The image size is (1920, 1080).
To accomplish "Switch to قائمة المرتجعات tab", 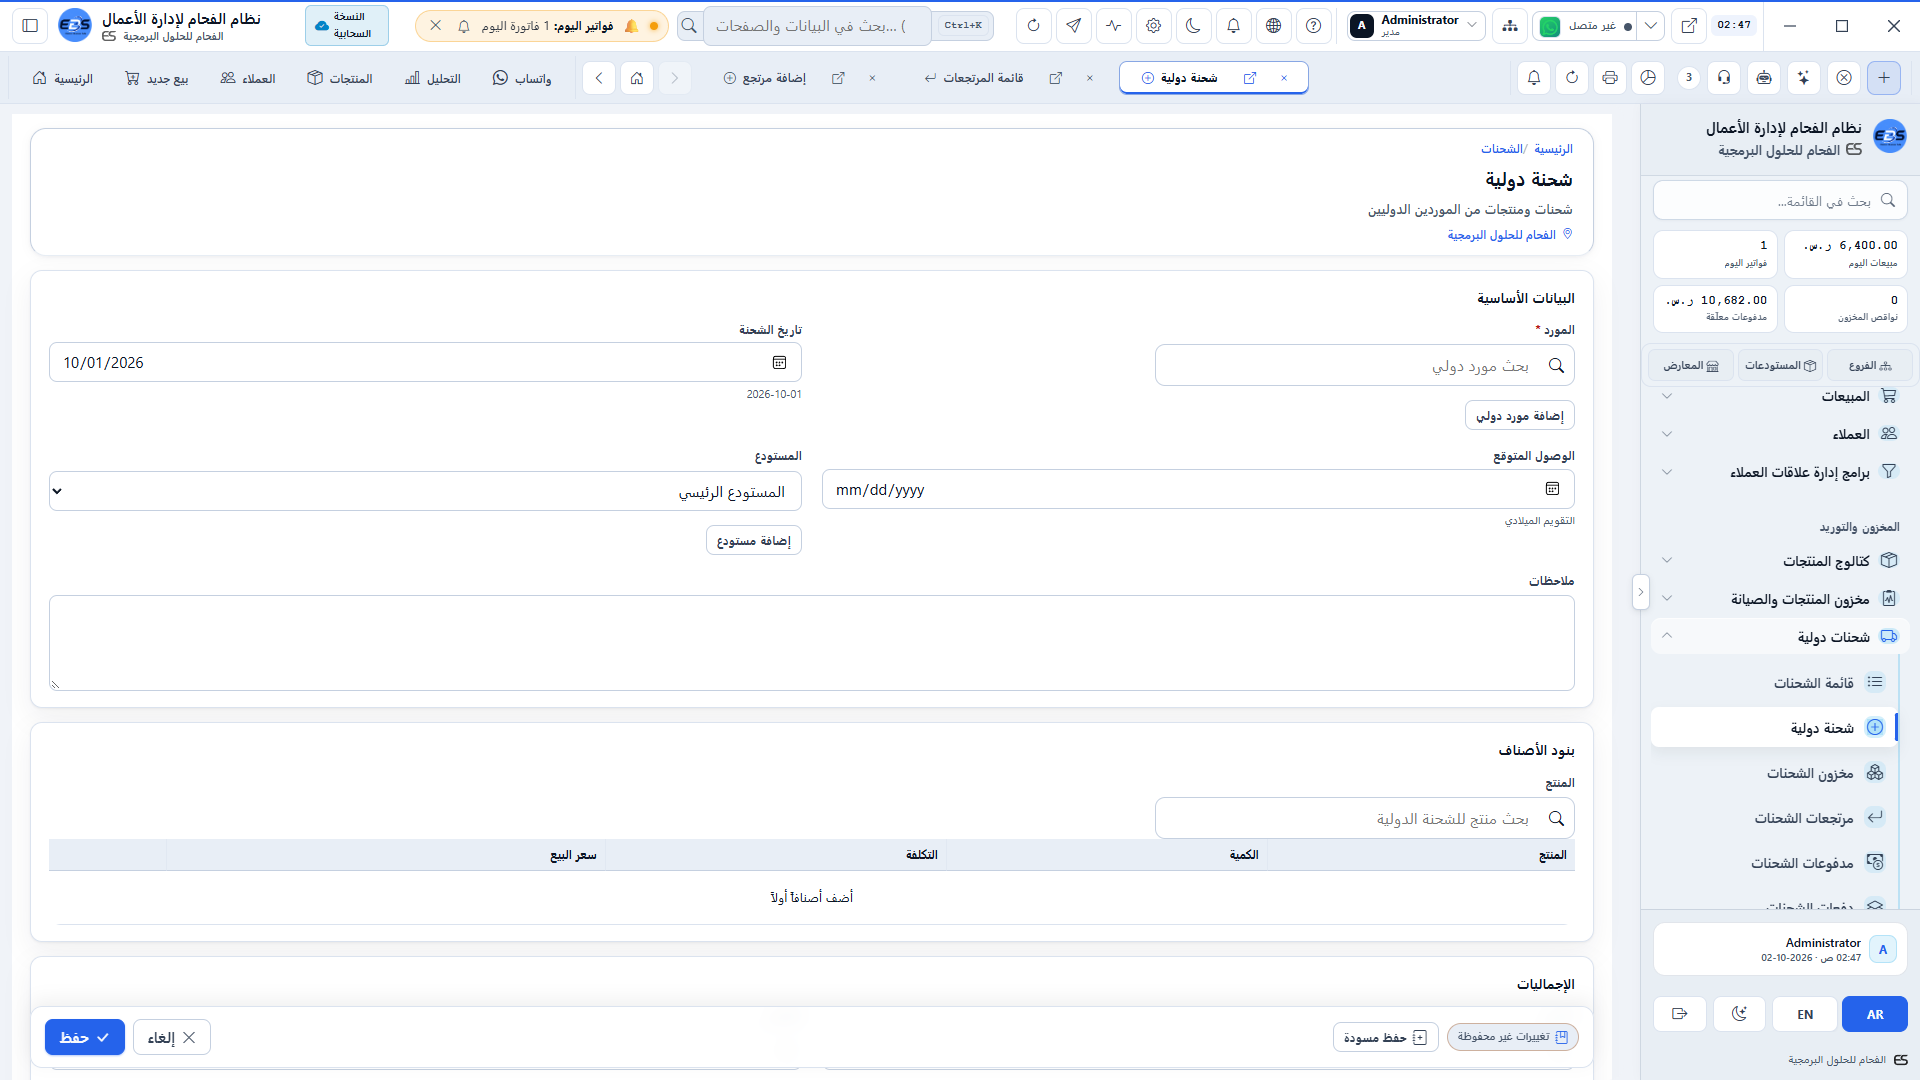I will (x=975, y=78).
